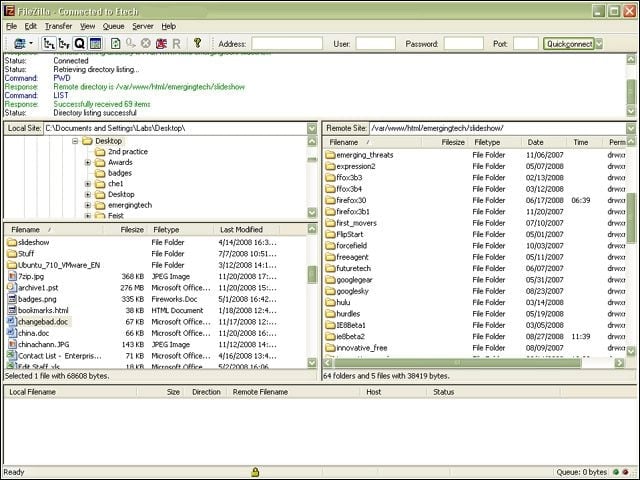This screenshot has width=640, height=480.
Task: Toggle the transfer queue Q button
Action: [x=80, y=43]
